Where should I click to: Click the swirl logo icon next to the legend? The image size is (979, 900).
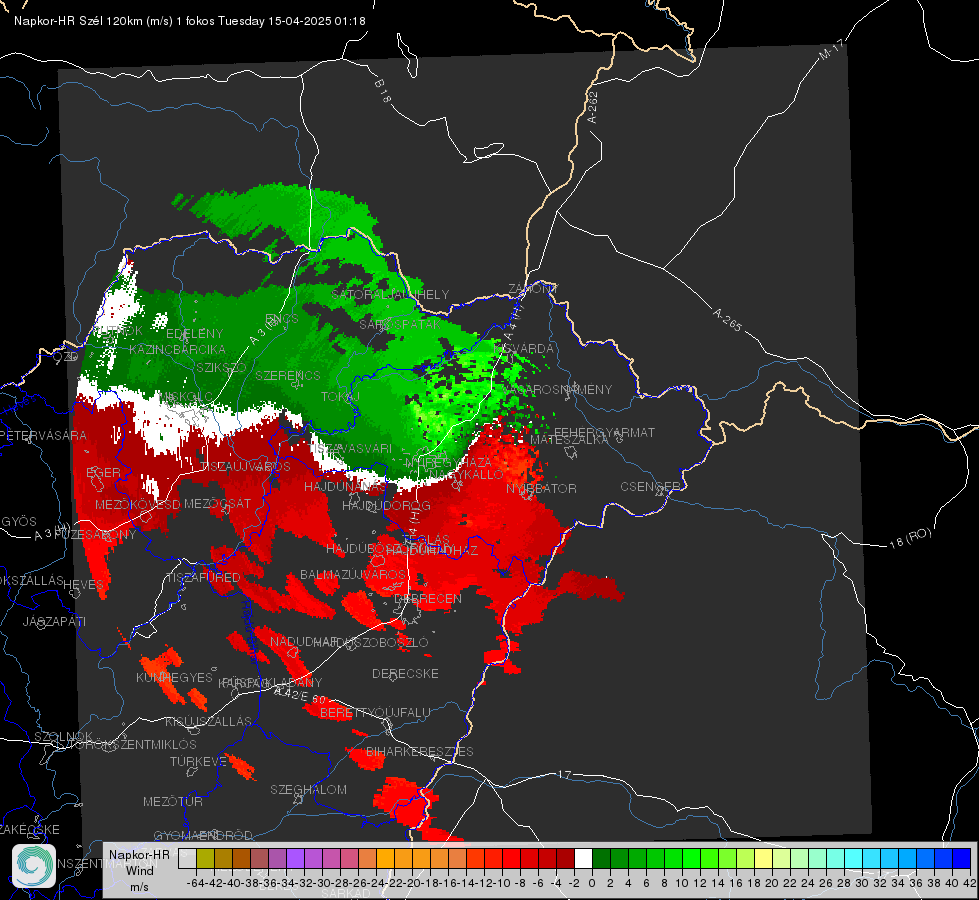(34, 865)
